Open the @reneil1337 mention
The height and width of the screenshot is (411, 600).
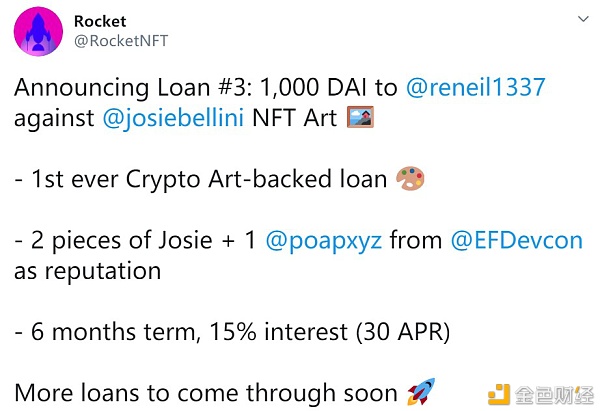point(475,87)
